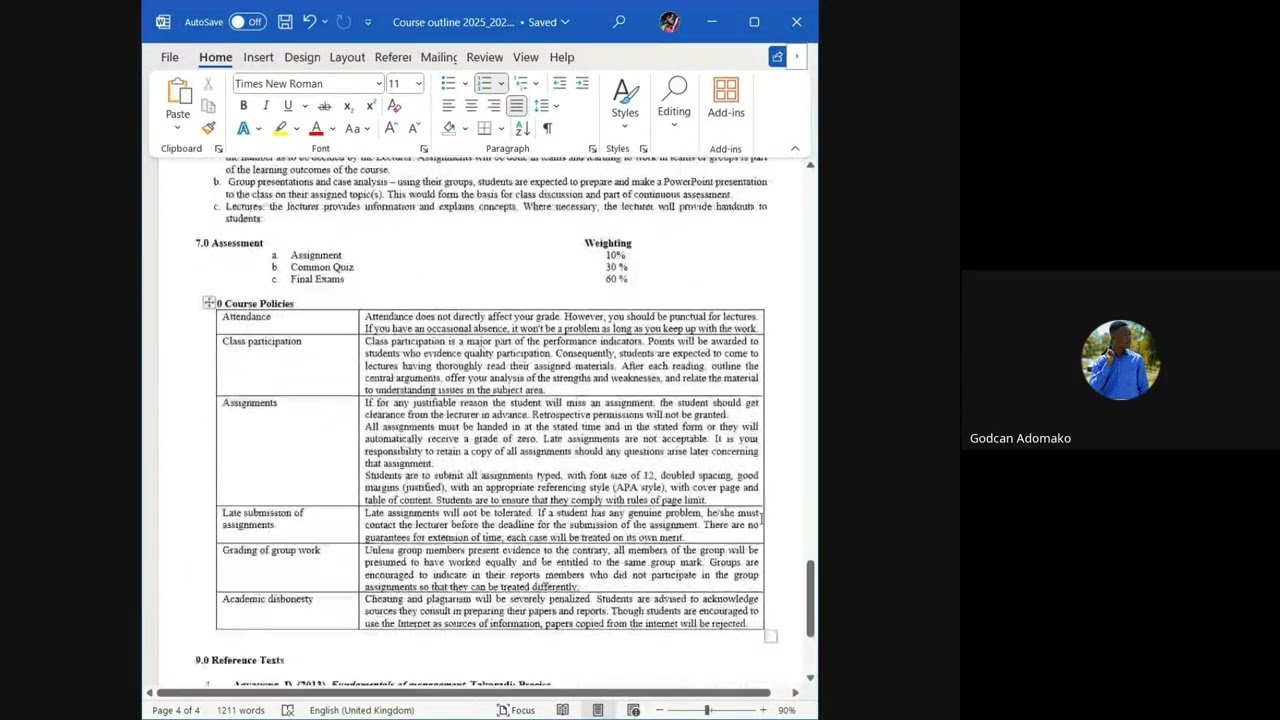The width and height of the screenshot is (1280, 720).
Task: Switch to the Review tab
Action: 484,57
